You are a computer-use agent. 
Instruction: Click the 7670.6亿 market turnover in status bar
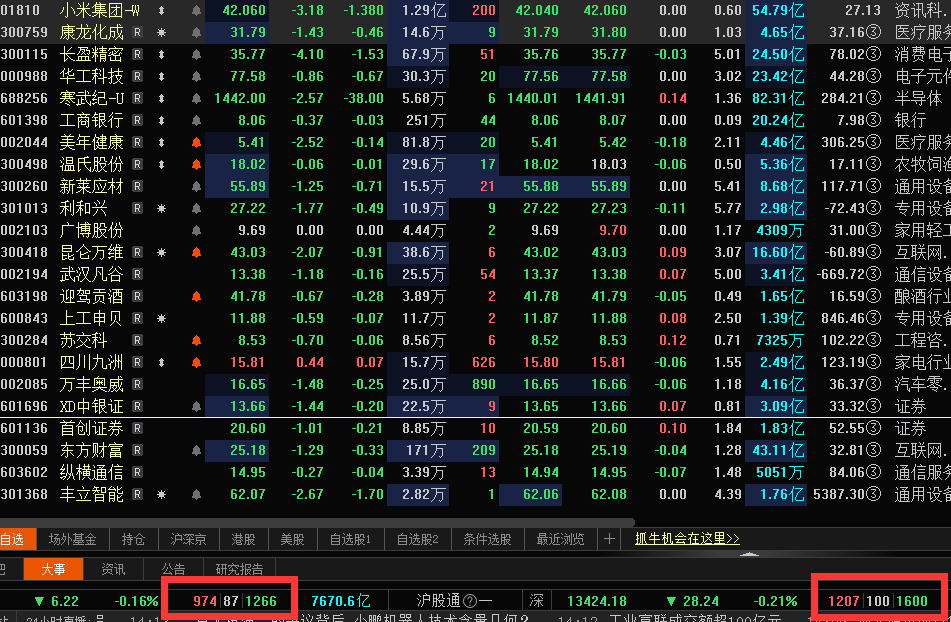pos(341,601)
